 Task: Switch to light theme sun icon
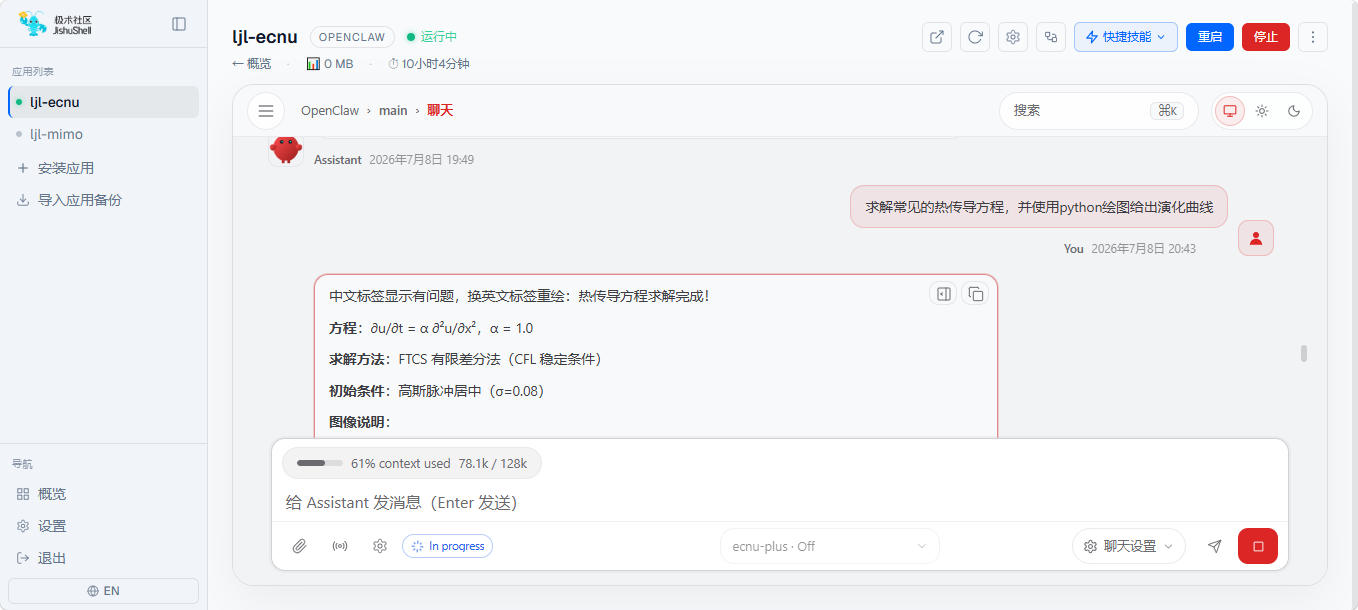[x=1262, y=111]
